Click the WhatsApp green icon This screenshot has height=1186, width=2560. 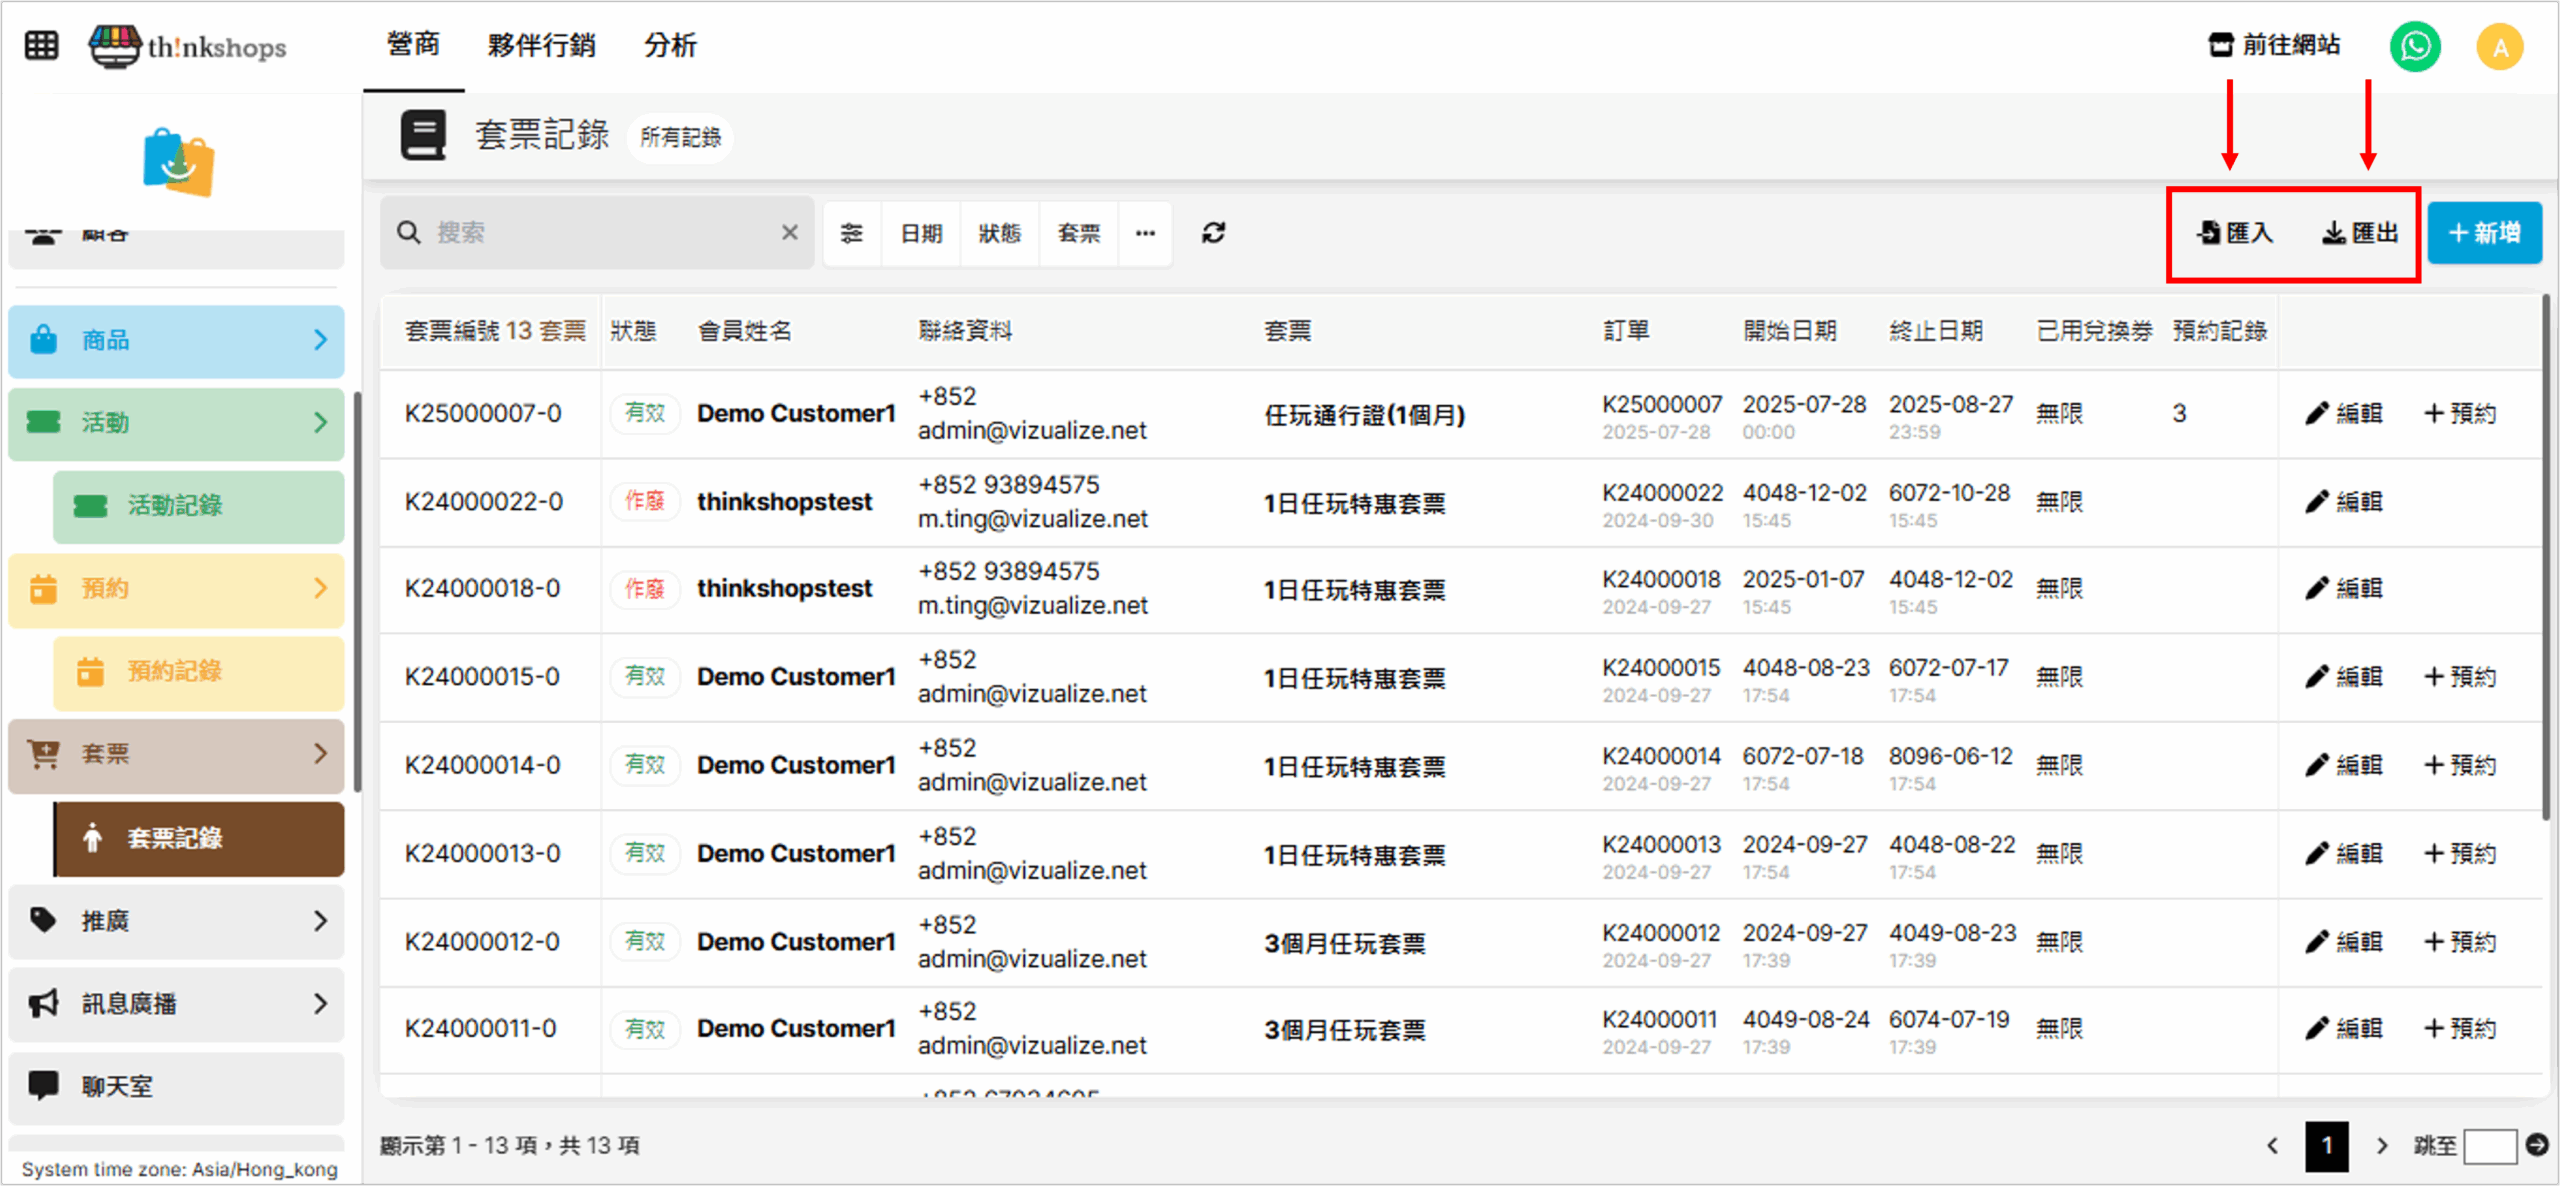[x=2415, y=46]
